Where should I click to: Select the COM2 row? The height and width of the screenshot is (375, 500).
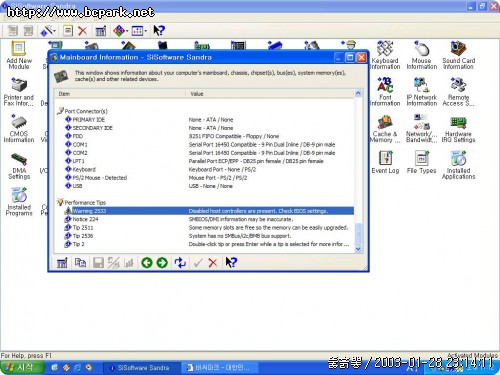click(x=204, y=153)
